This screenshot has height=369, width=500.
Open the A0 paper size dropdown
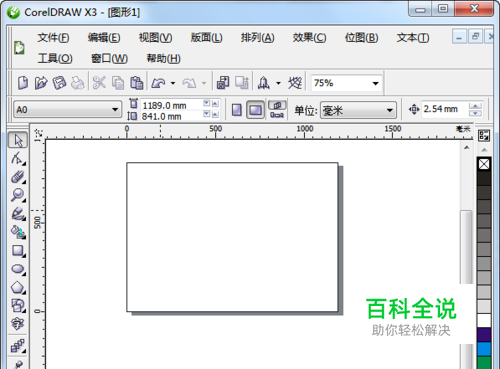[115, 110]
